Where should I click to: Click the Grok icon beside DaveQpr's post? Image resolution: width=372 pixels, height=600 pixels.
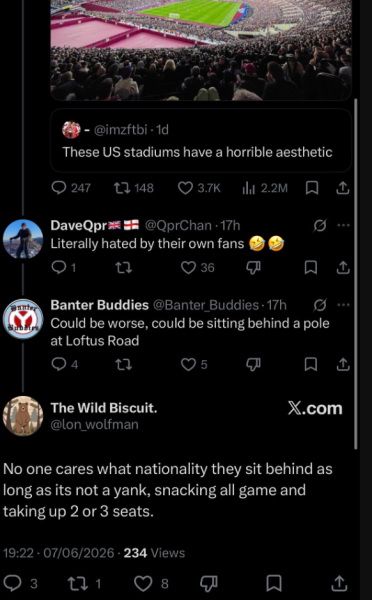[320, 226]
